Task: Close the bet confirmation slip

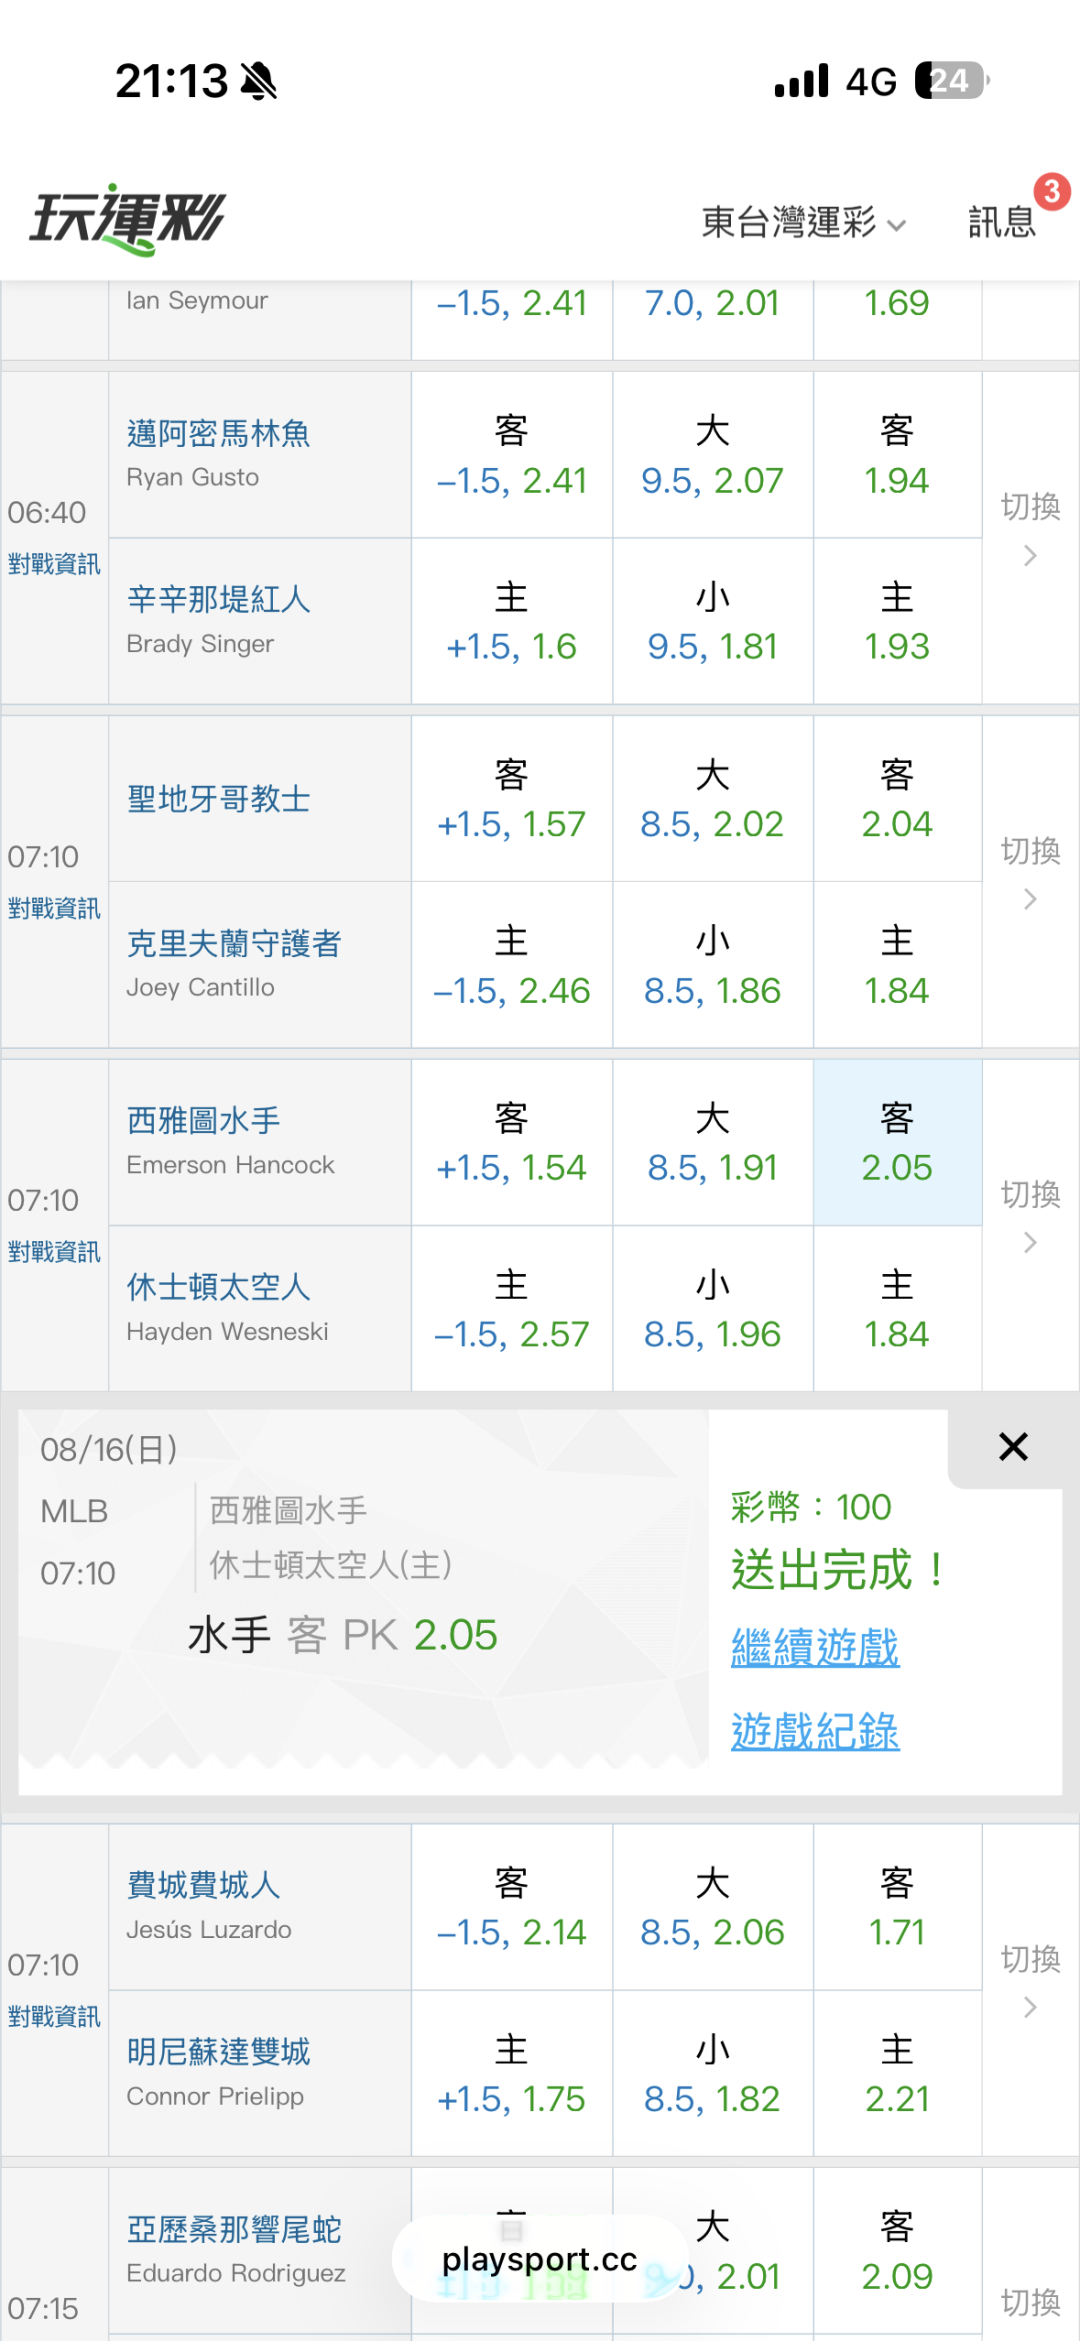Action: click(x=1013, y=1446)
